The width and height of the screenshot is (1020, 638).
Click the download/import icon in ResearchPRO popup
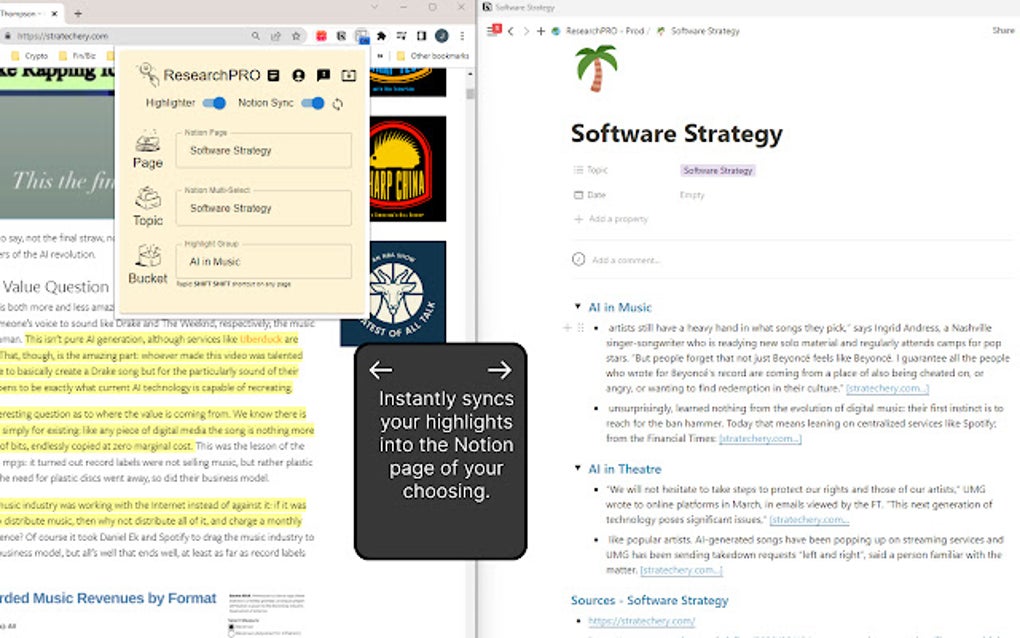[x=349, y=75]
